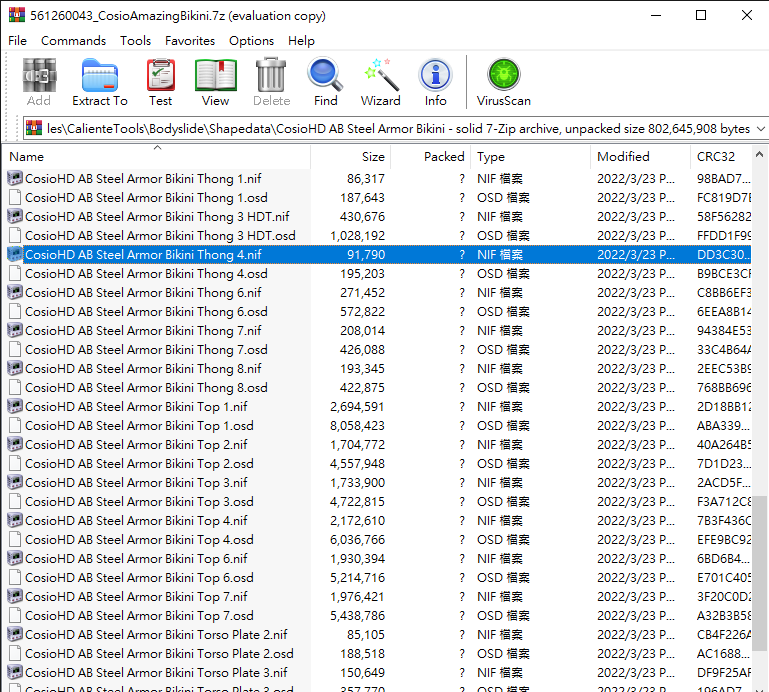
Task: Click the Extract To toolbar icon
Action: (x=100, y=76)
